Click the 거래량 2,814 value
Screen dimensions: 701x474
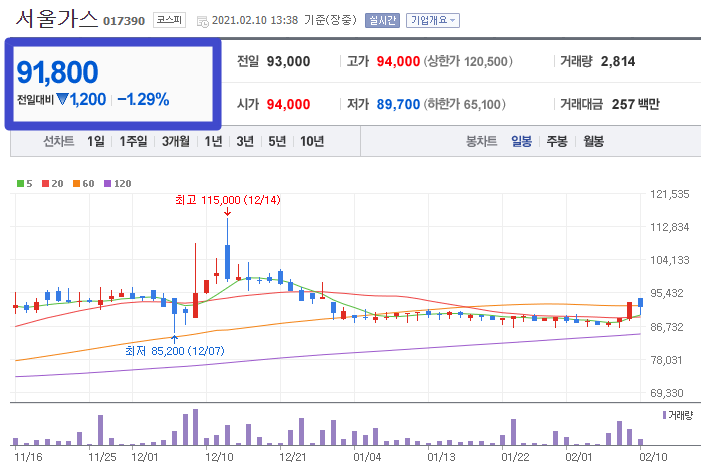point(618,61)
